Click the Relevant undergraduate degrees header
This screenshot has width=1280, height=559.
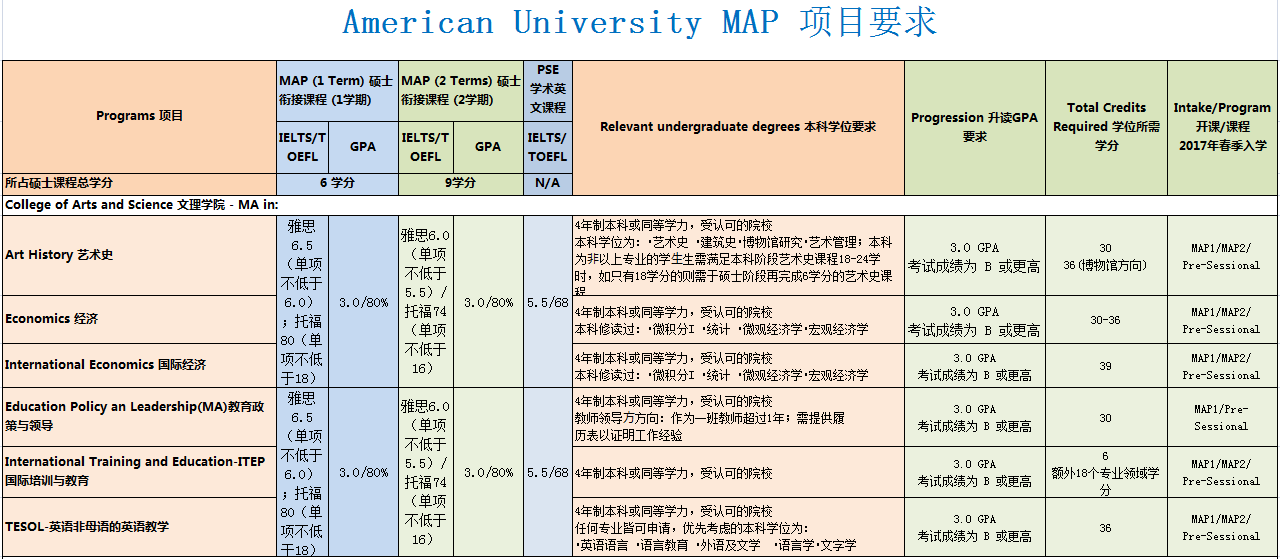pos(738,127)
